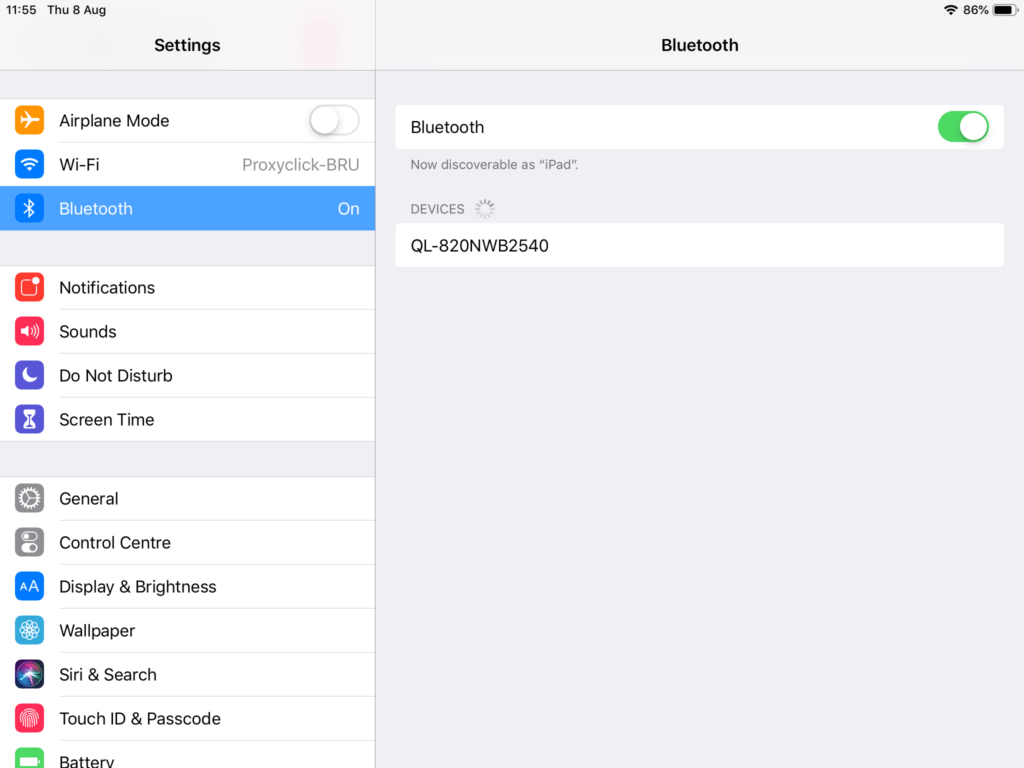This screenshot has height=768, width=1024.
Task: Tap the General gear icon
Action: 29,499
